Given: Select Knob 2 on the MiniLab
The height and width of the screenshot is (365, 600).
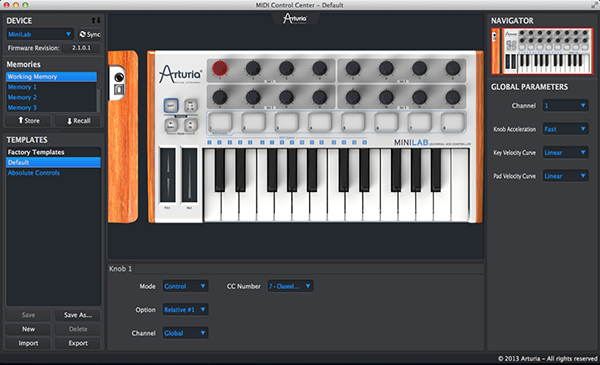Looking at the screenshot, I should tap(253, 68).
